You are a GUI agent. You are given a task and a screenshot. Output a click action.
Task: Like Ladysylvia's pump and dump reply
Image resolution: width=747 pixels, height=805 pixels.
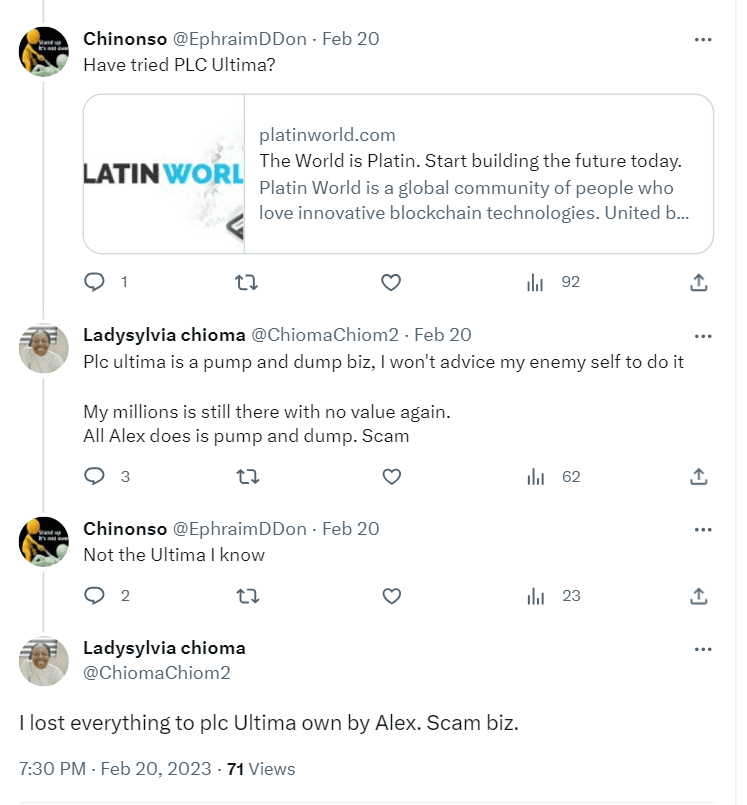click(390, 477)
